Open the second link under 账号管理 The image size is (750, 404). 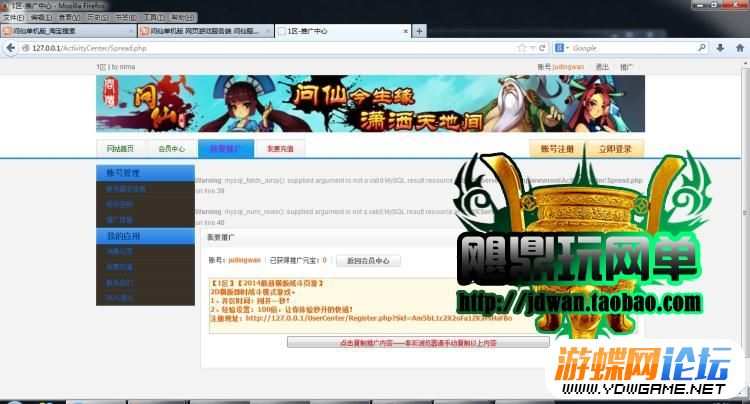(119, 204)
